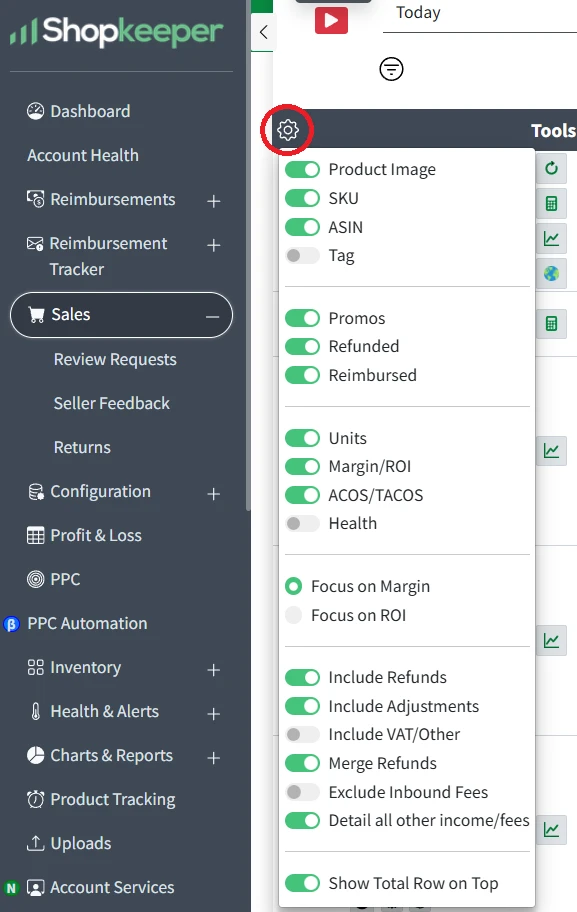Enable Exclude Inbound Fees switch

click(x=302, y=792)
